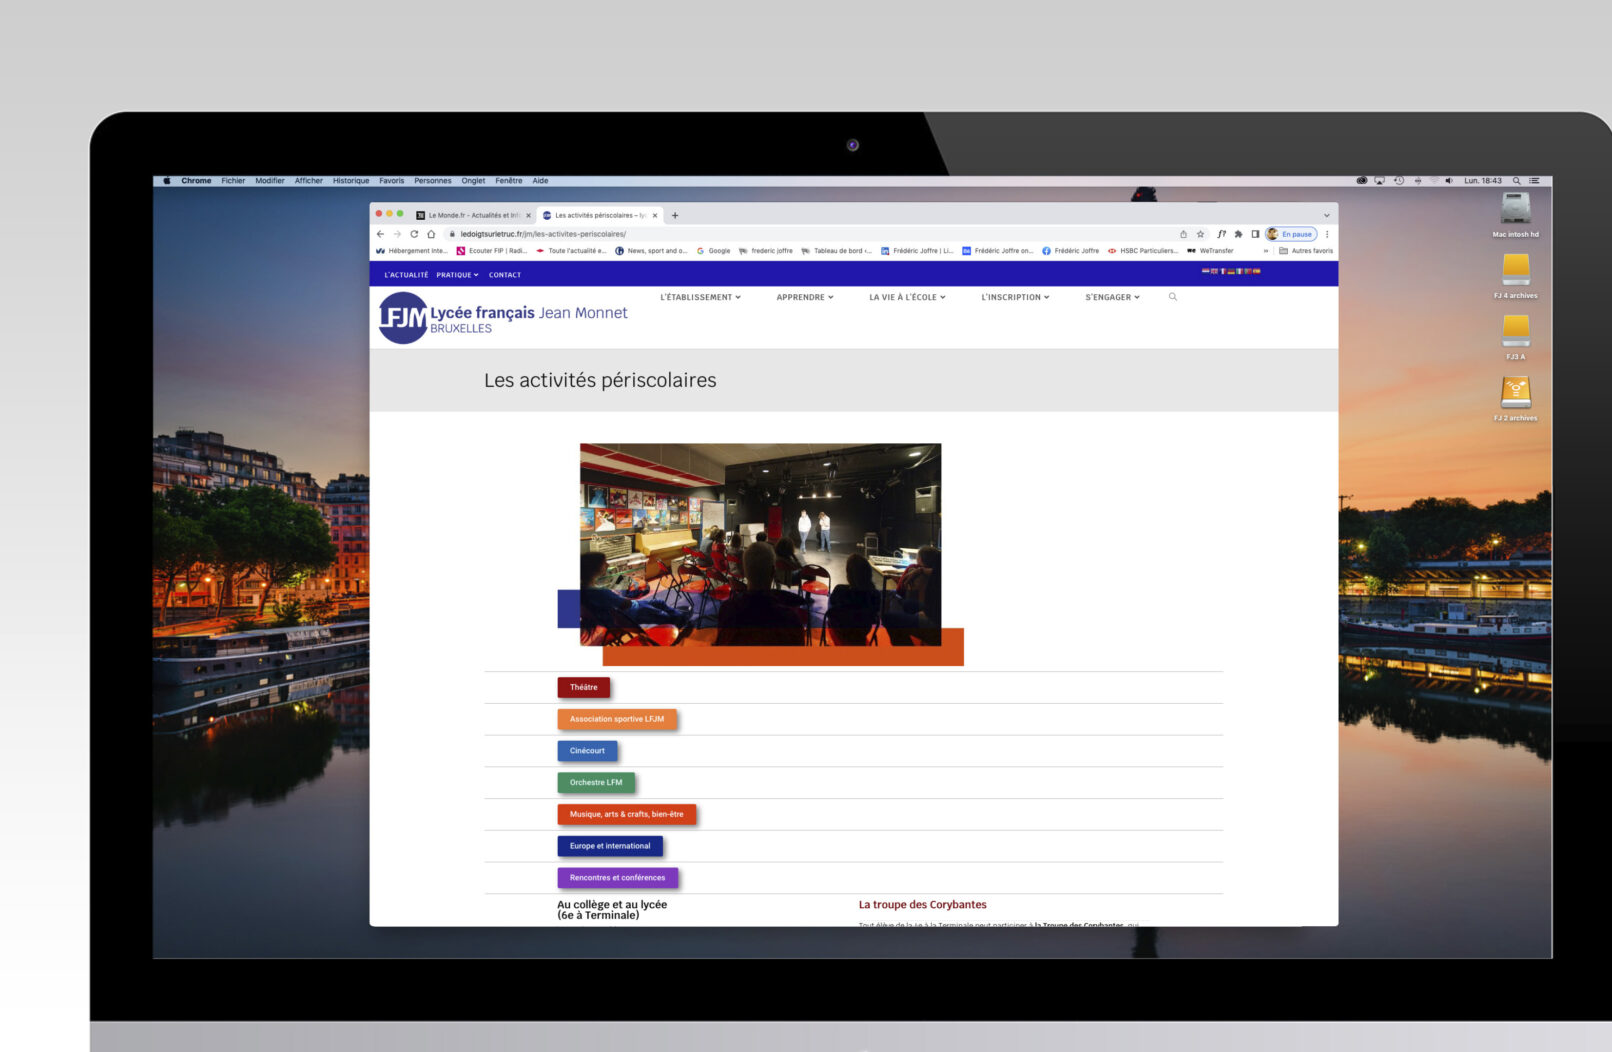This screenshot has width=1612, height=1052.
Task: Open the macOS volume icon in menu bar
Action: coord(1448,181)
